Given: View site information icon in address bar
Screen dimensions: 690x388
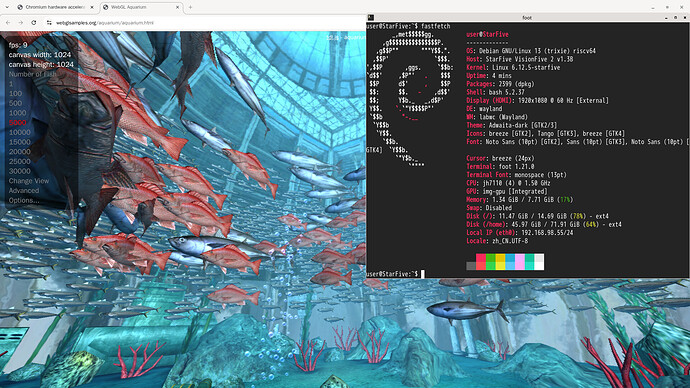Looking at the screenshot, I should tap(49, 22).
